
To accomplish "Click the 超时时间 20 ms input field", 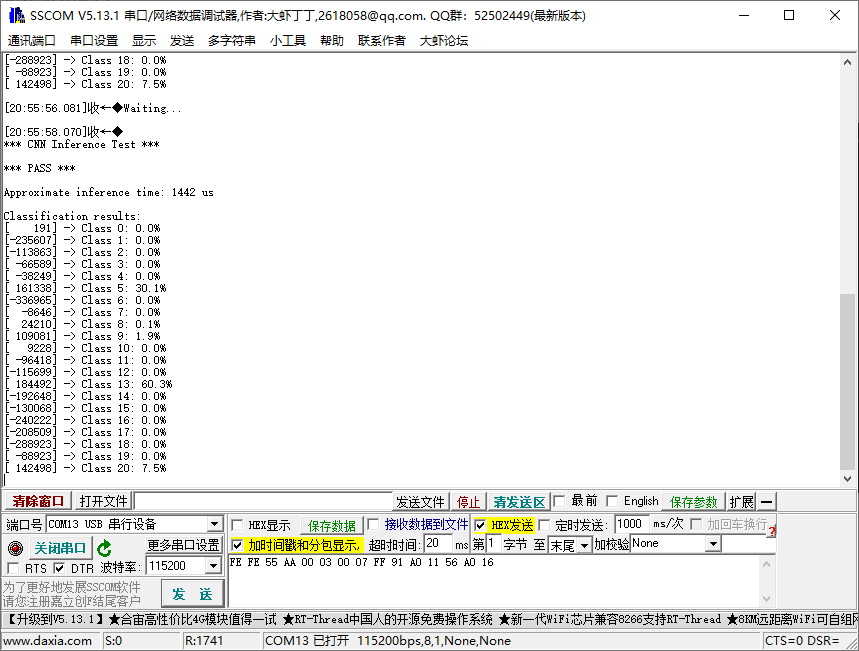I will pyautogui.click(x=438, y=544).
